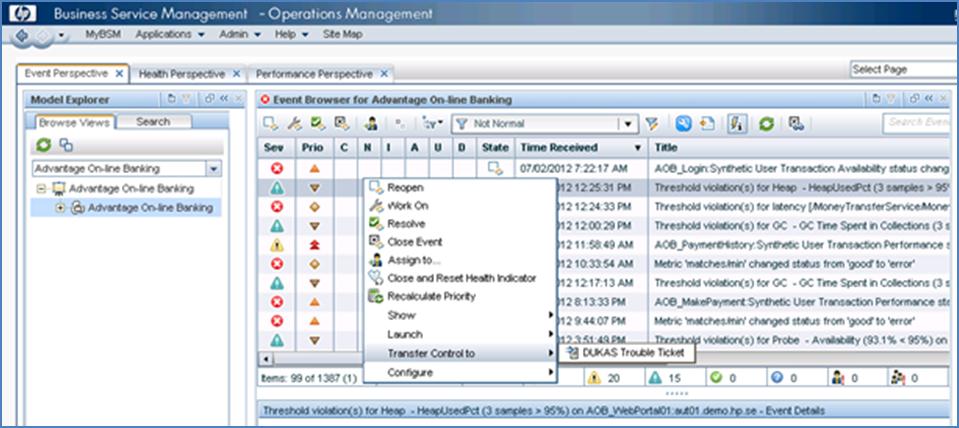Click the Reopen toolbar icon in Event Browser
This screenshot has width=959, height=428.
tap(270, 124)
